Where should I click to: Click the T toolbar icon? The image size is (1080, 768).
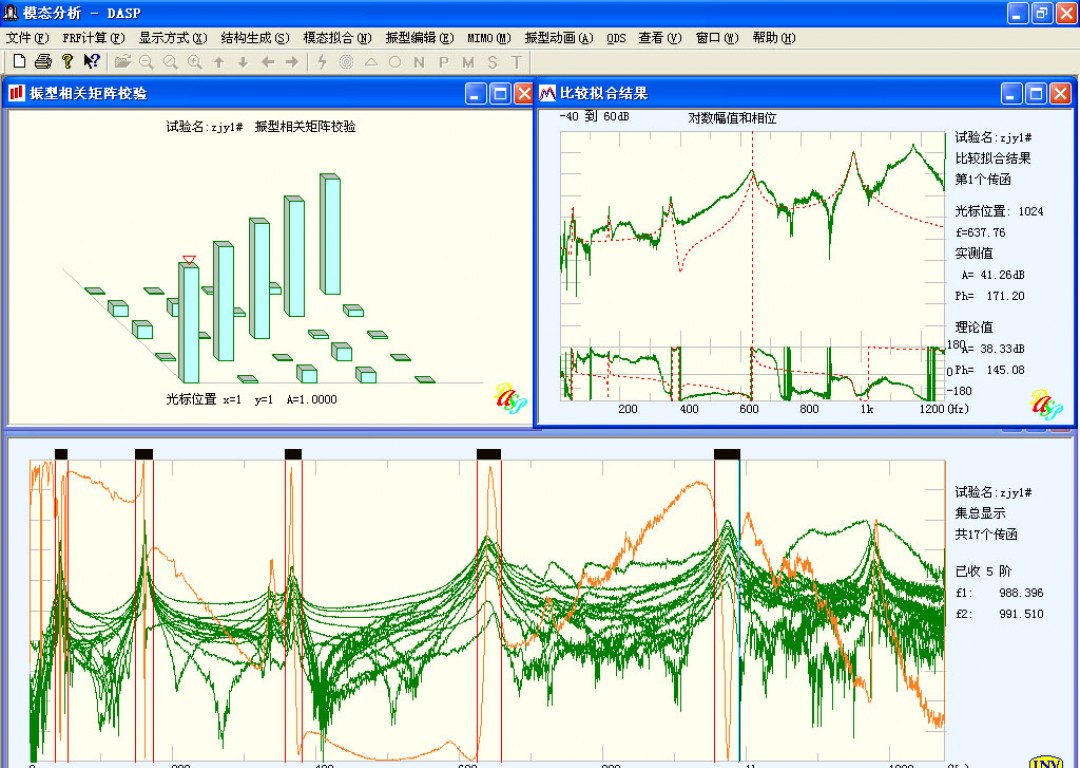coord(517,62)
